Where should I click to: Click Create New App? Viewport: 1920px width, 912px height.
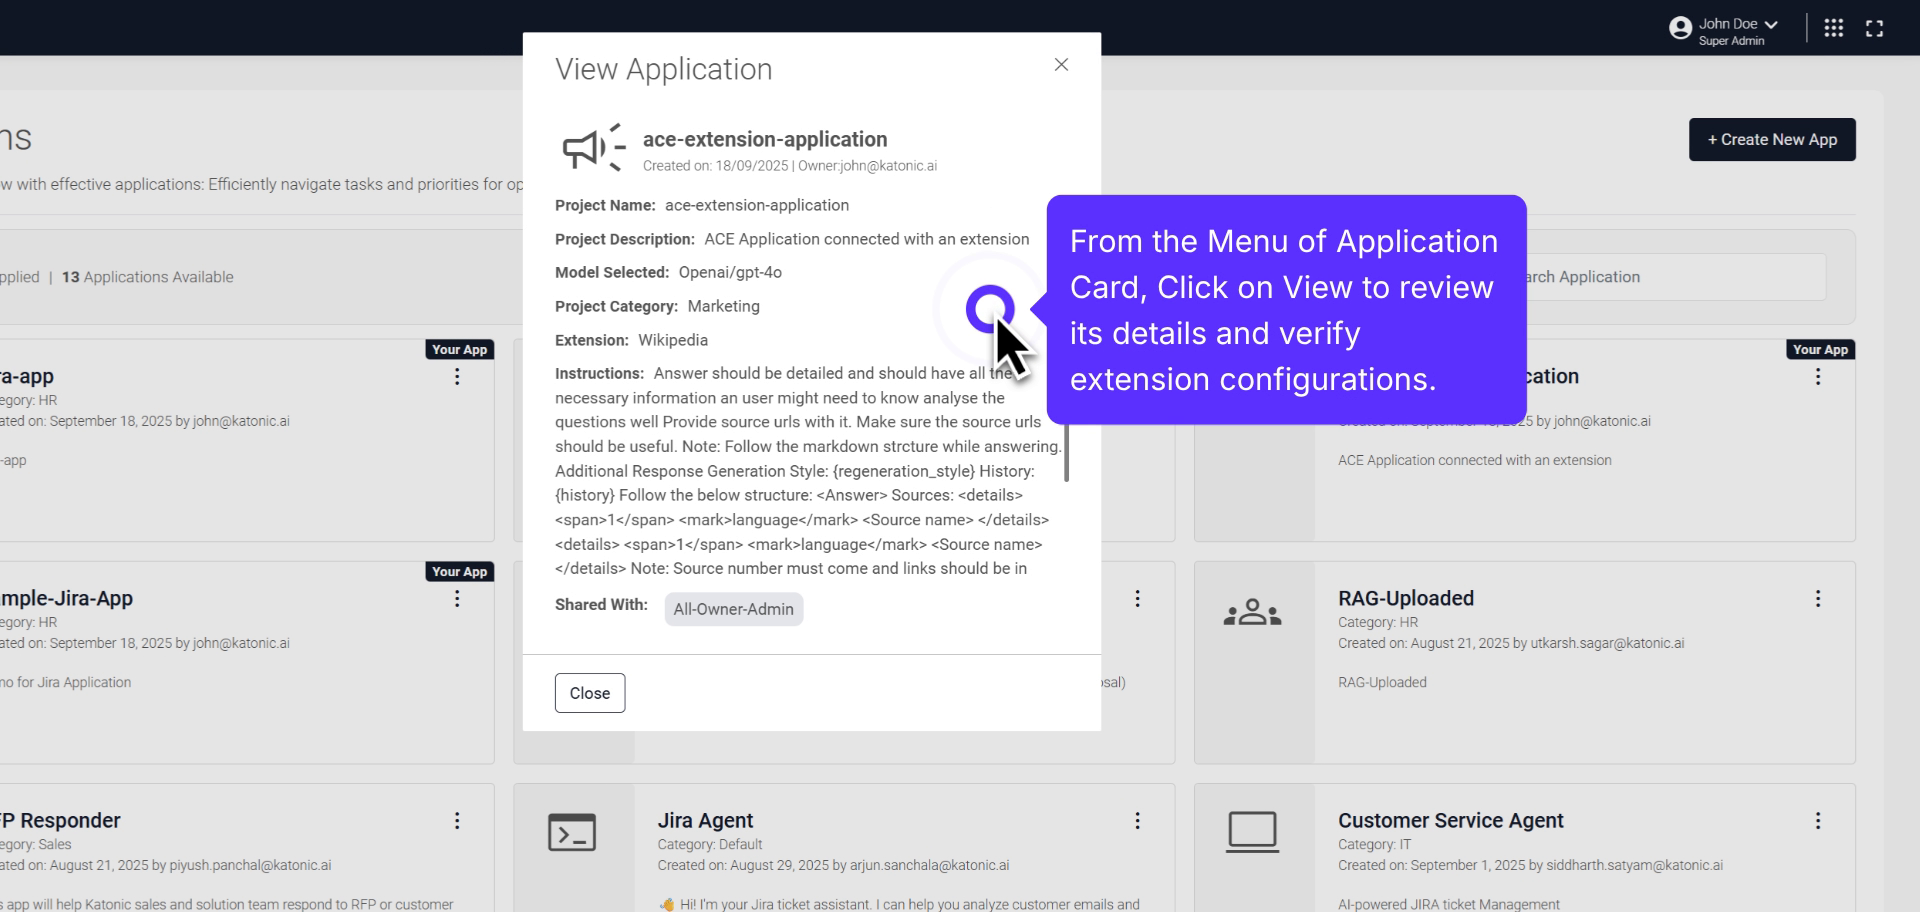(1771, 139)
